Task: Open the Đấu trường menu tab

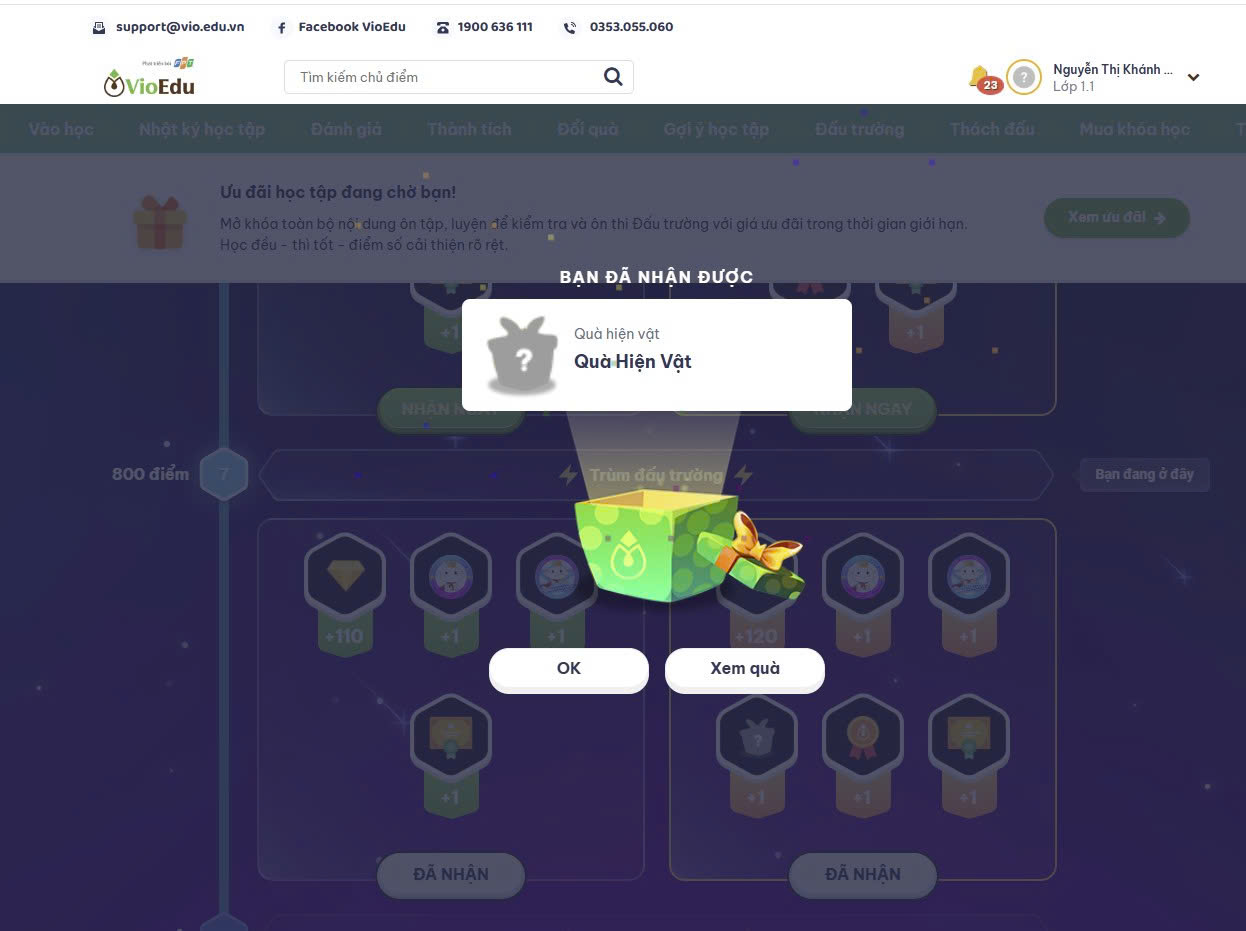Action: 859,129
